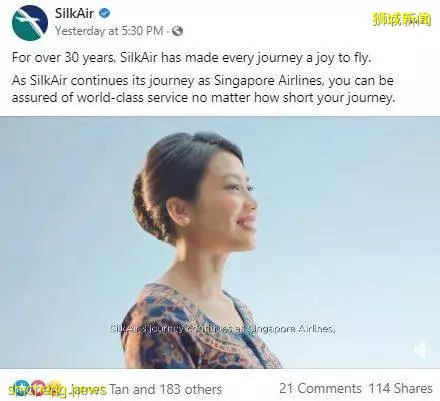Click the yellow 狮城新闻 watermark

[402, 18]
